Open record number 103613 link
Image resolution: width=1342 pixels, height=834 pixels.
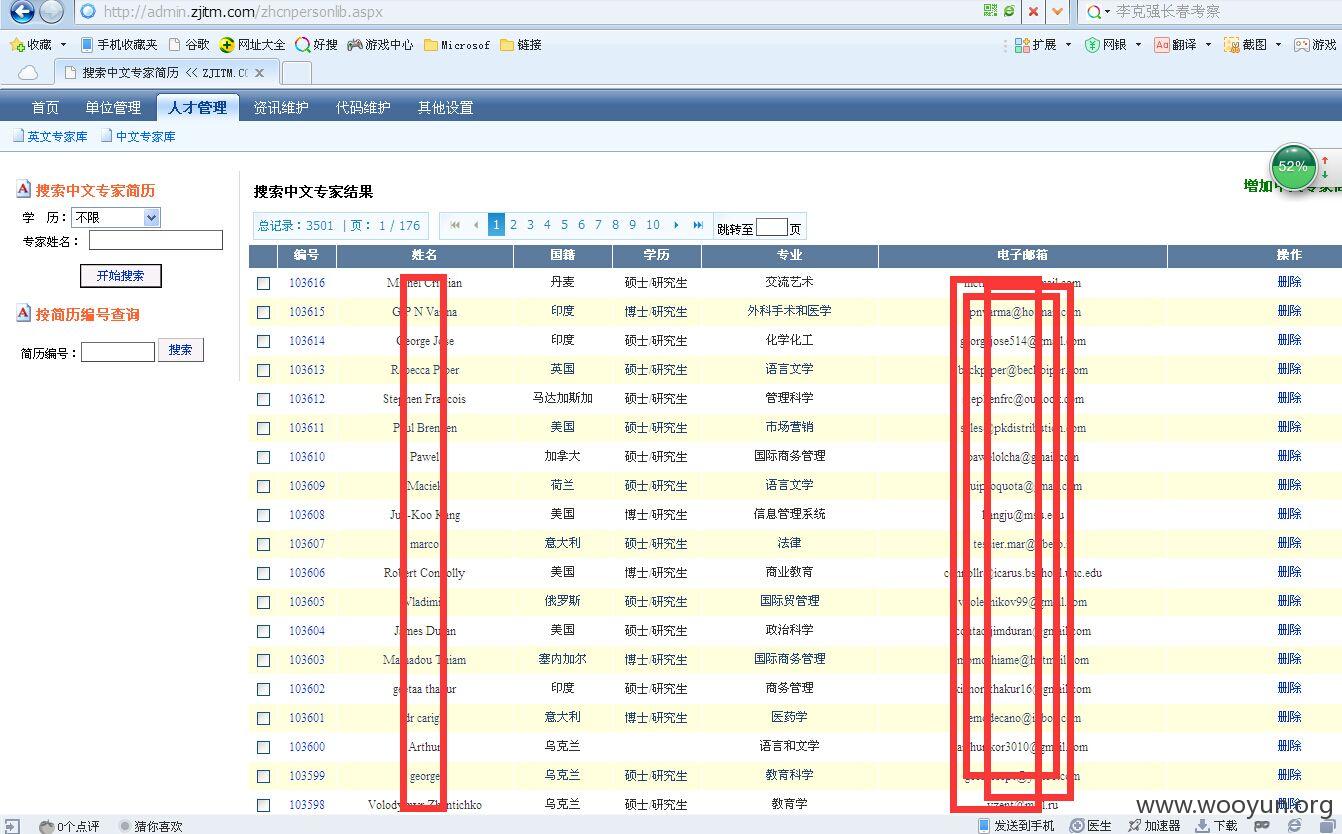[x=307, y=370]
